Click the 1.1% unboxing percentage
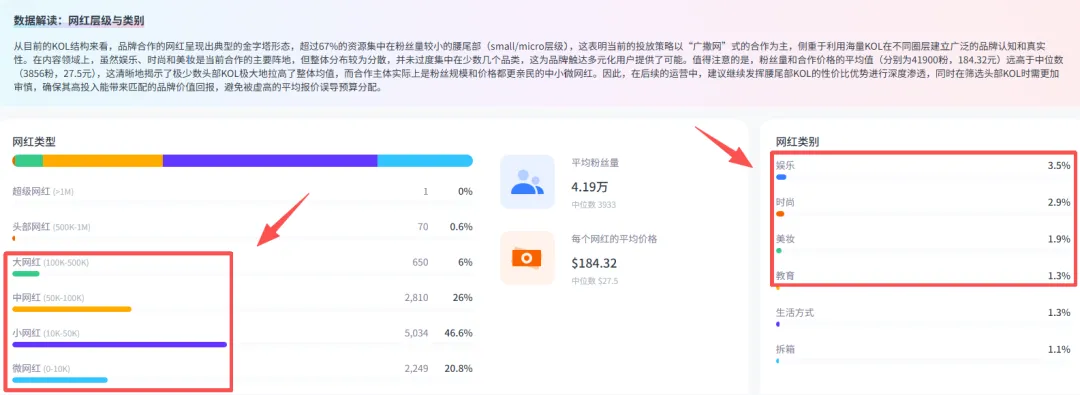 (x=1059, y=349)
